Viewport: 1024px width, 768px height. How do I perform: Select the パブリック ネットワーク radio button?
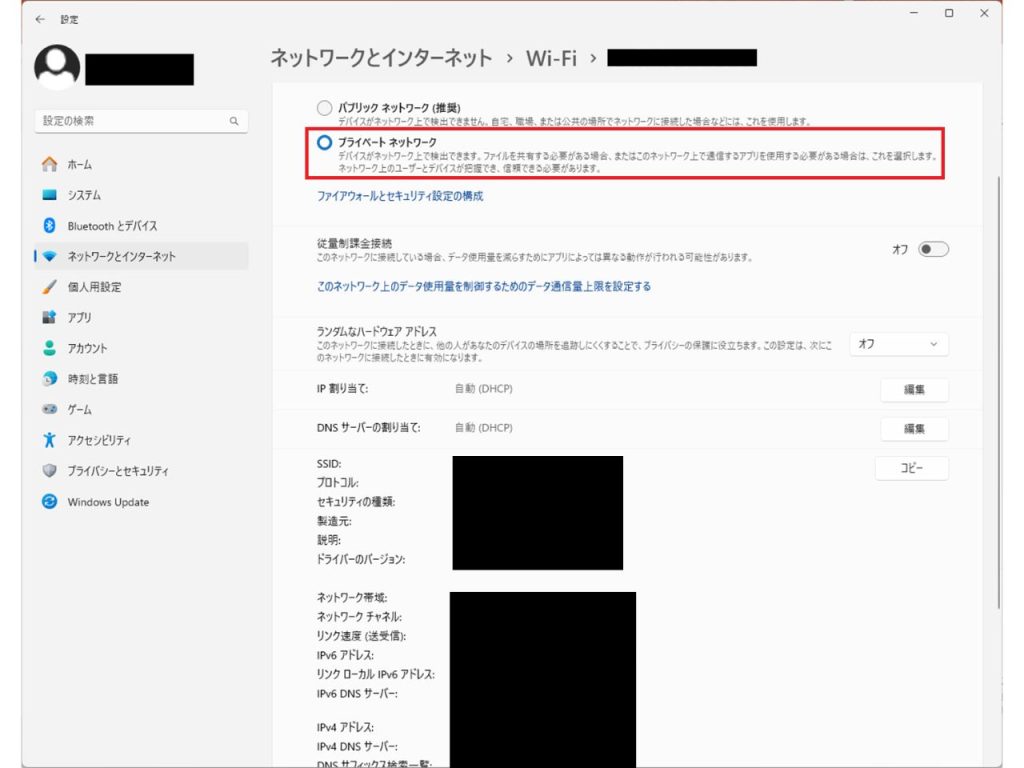click(x=324, y=107)
